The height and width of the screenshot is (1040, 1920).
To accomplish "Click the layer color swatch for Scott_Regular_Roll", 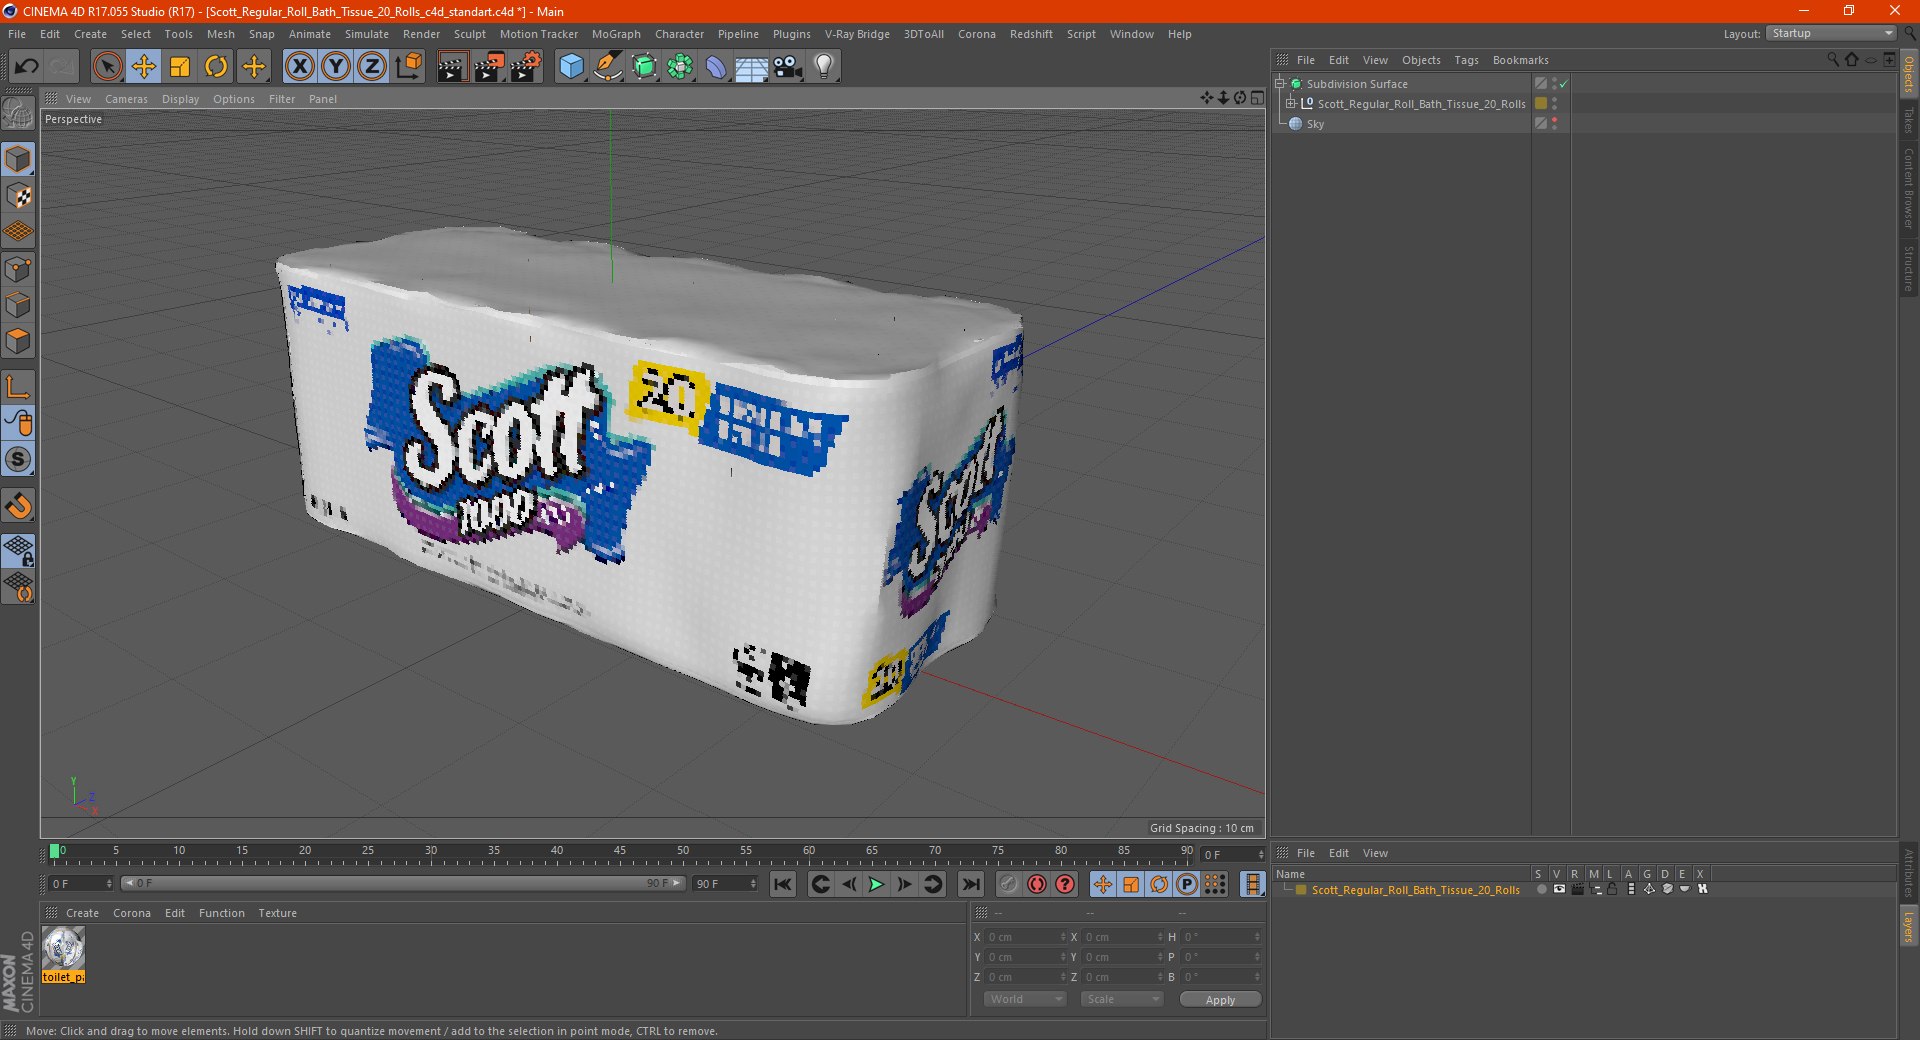I will 1301,889.
